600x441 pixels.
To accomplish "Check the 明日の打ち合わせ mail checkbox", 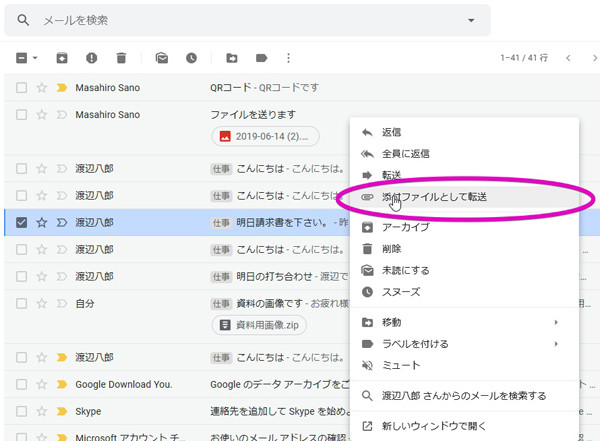I will pos(22,276).
